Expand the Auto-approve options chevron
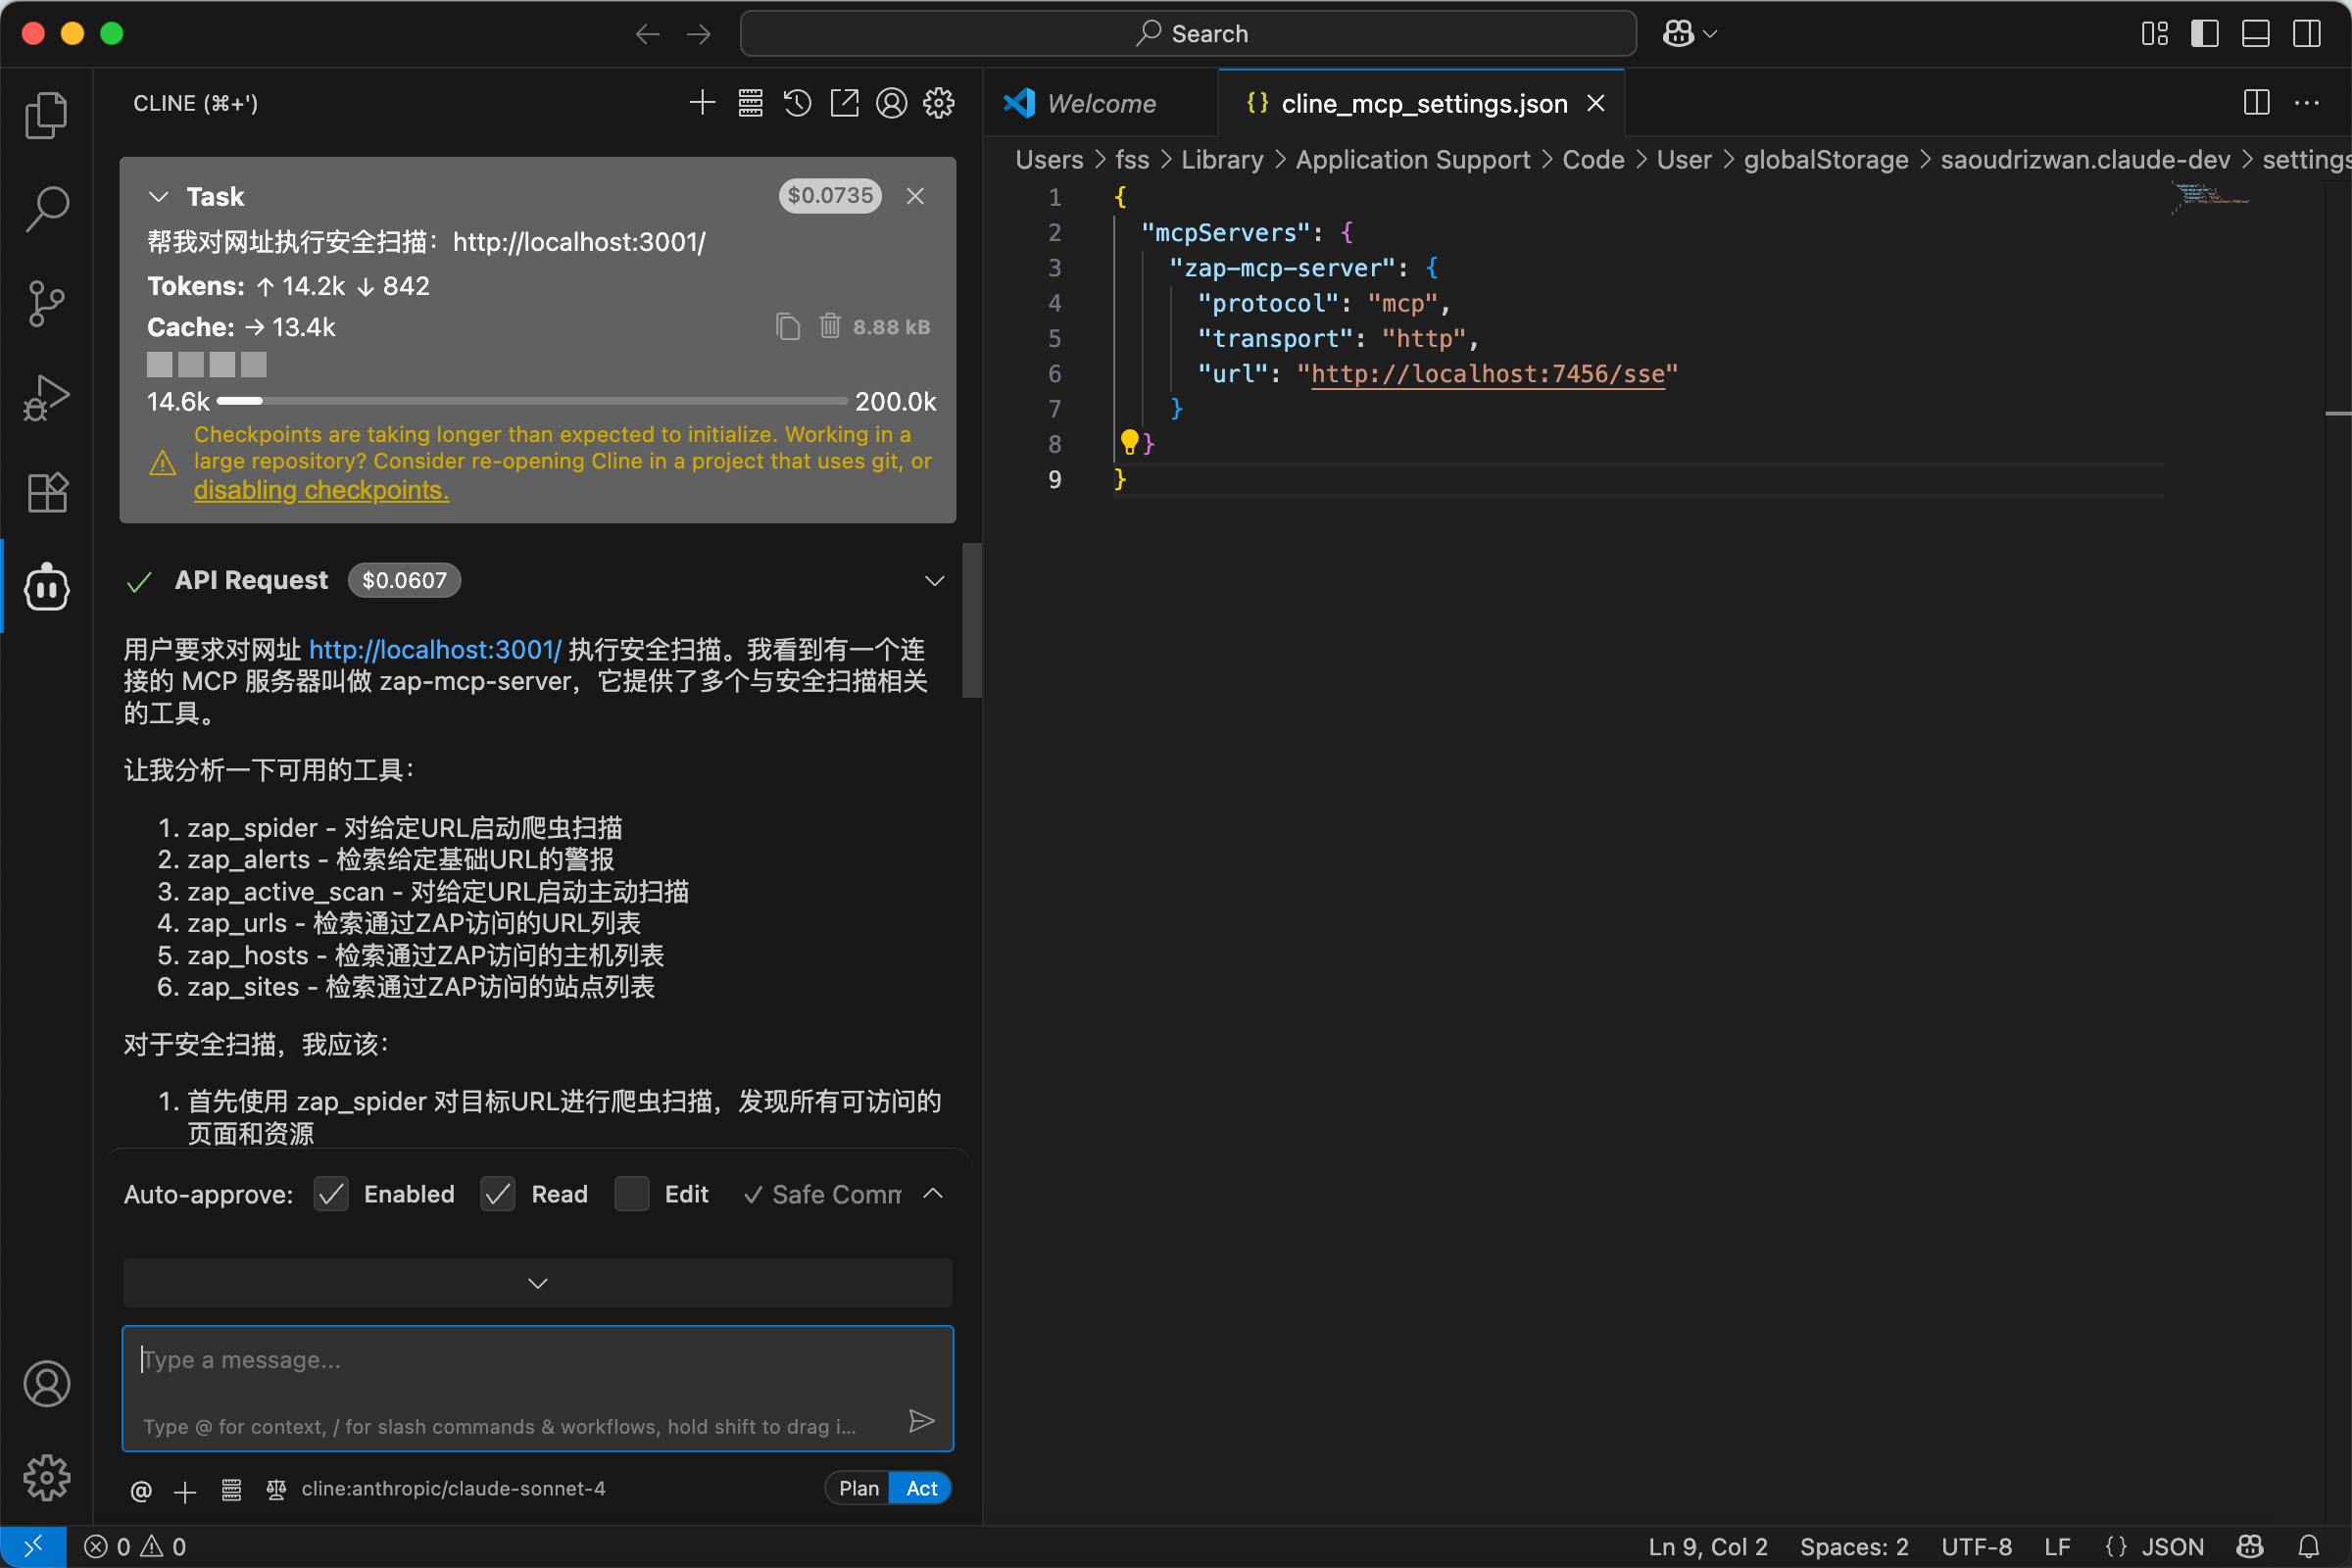Viewport: 2352px width, 1568px height. 933,1193
